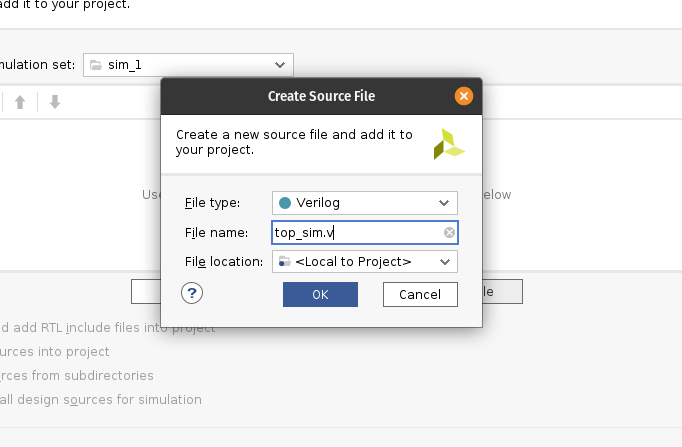
Task: Click the folder icon in File location
Action: [285, 262]
